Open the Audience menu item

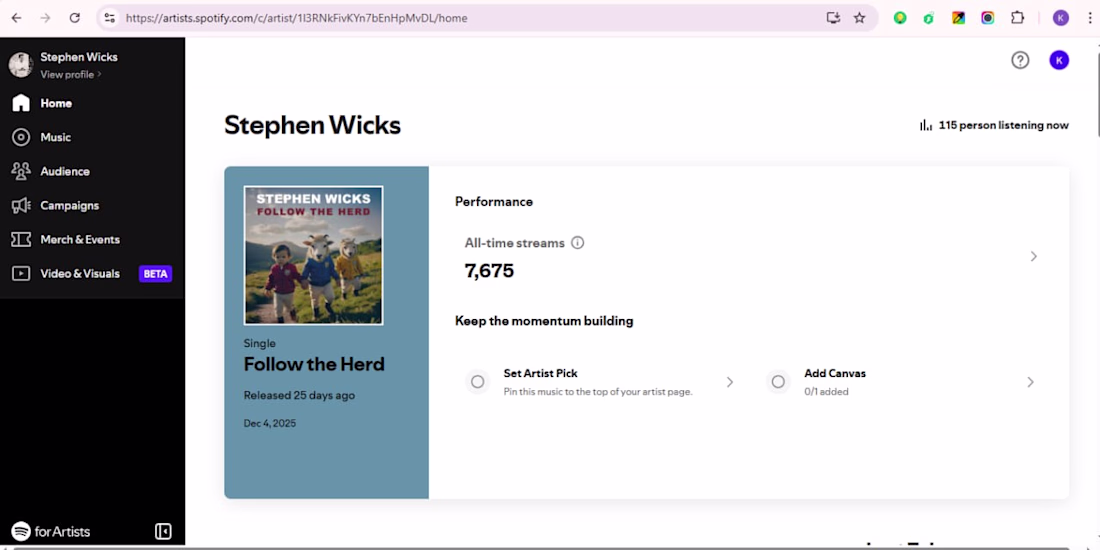(x=65, y=171)
